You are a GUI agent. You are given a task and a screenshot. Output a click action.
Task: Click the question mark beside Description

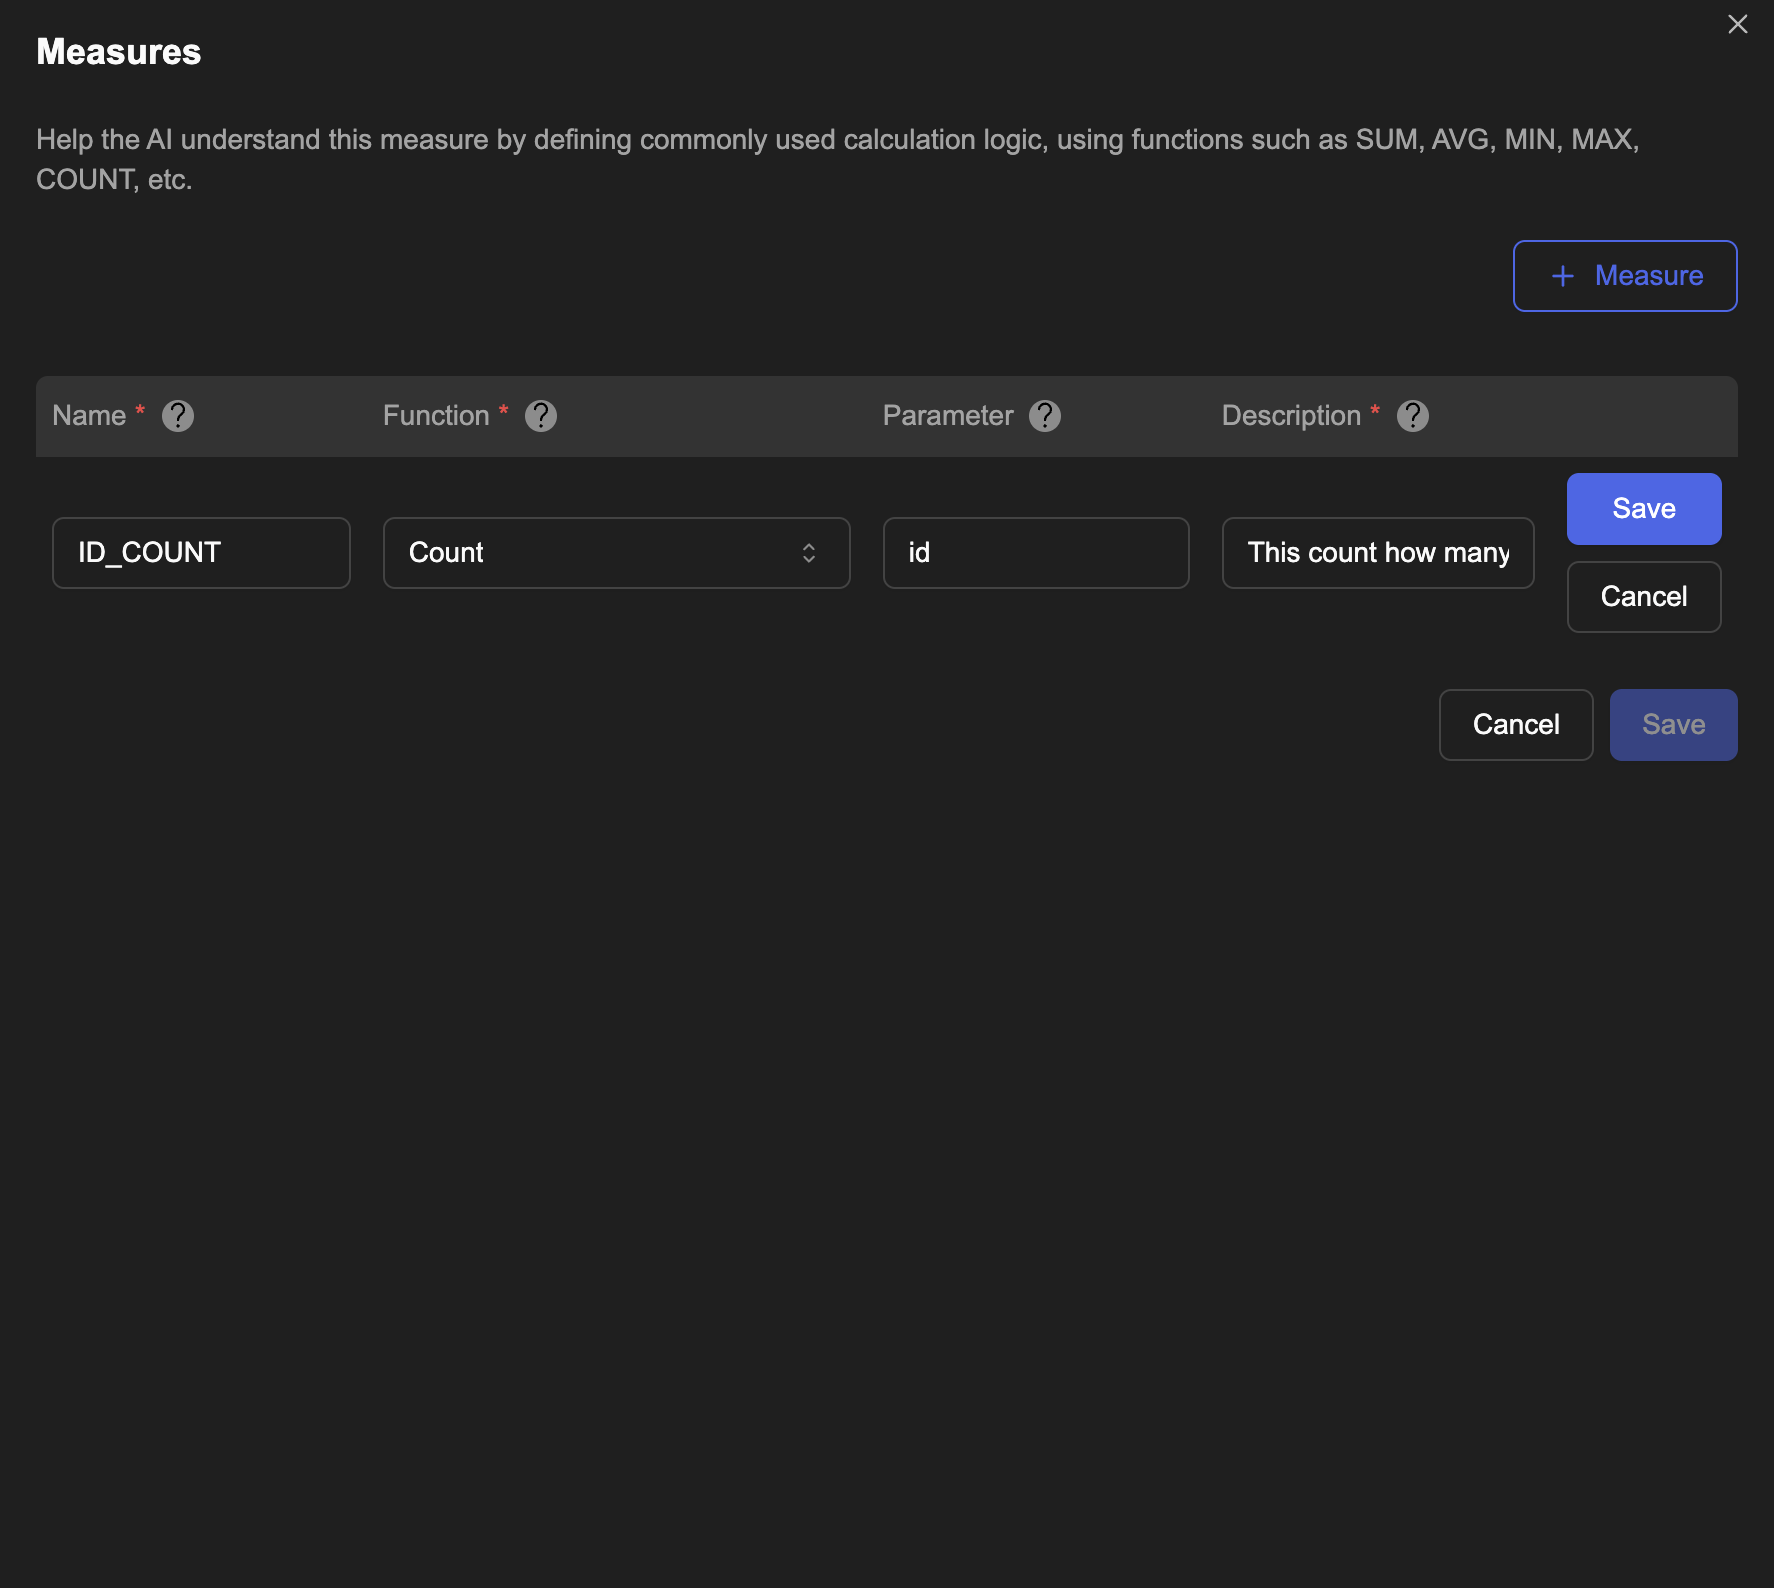click(x=1413, y=416)
